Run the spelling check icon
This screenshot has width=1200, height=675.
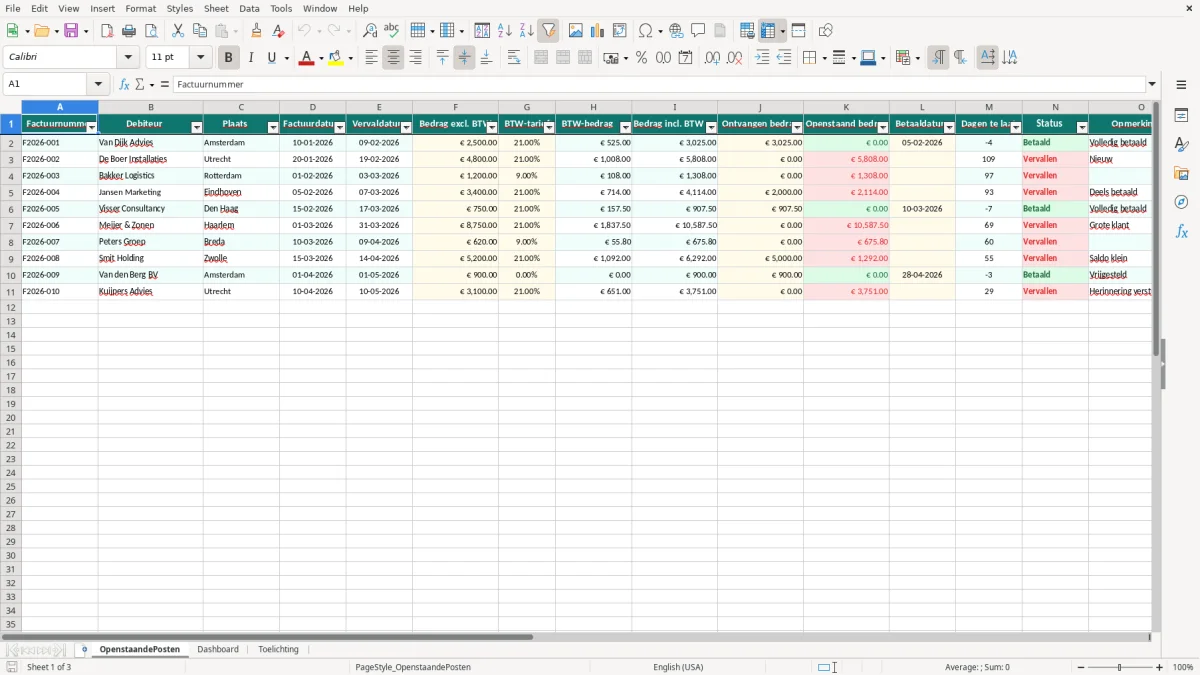[392, 31]
